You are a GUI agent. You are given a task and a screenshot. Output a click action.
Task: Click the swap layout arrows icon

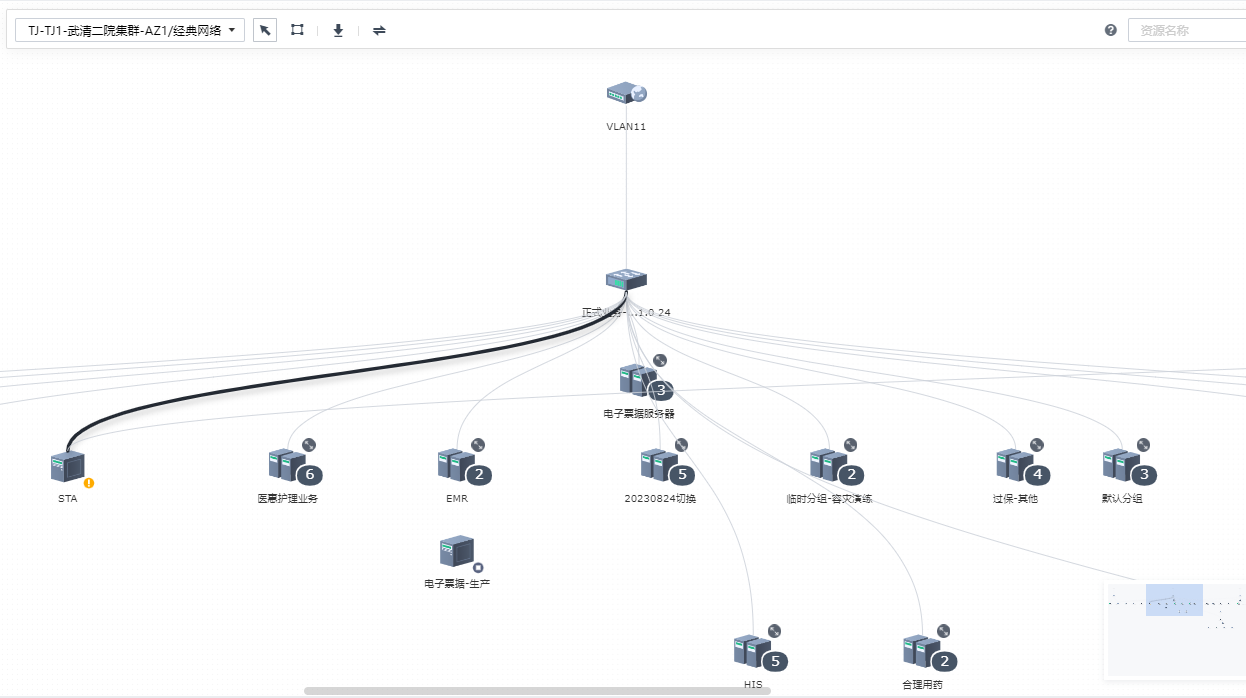[379, 30]
